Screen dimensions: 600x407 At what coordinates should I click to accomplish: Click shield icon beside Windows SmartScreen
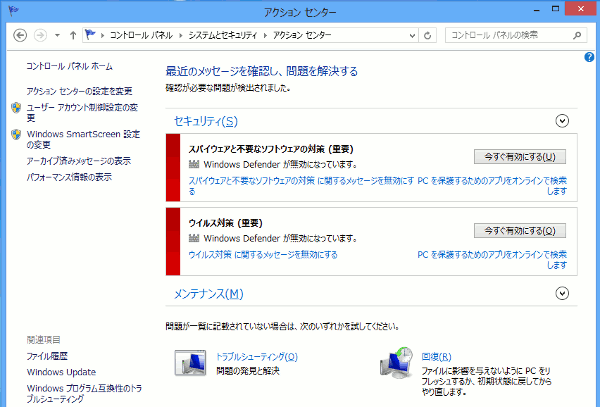click(16, 135)
